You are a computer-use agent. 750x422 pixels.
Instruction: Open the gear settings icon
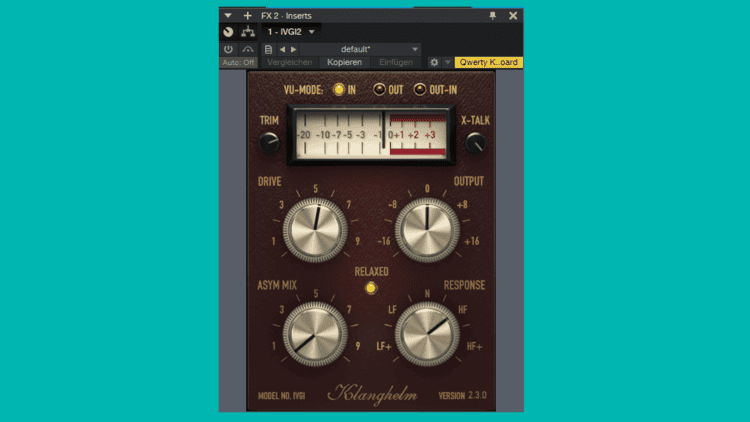[434, 62]
